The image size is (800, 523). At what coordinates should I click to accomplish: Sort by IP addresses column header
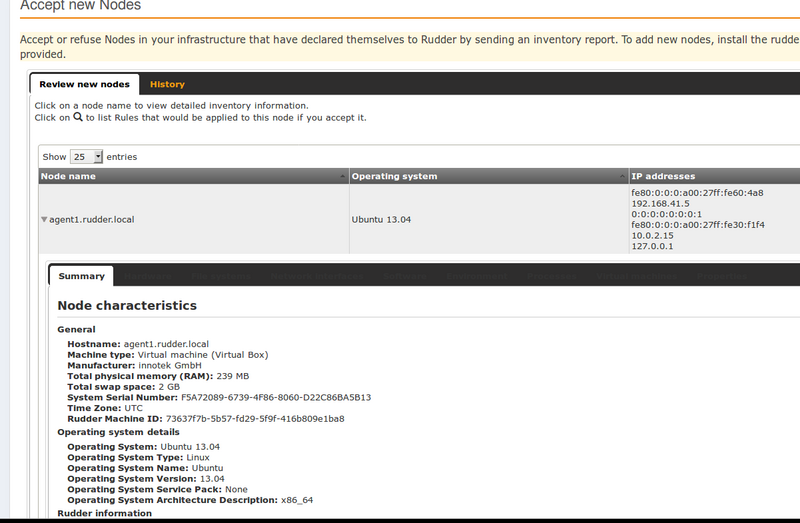[714, 176]
